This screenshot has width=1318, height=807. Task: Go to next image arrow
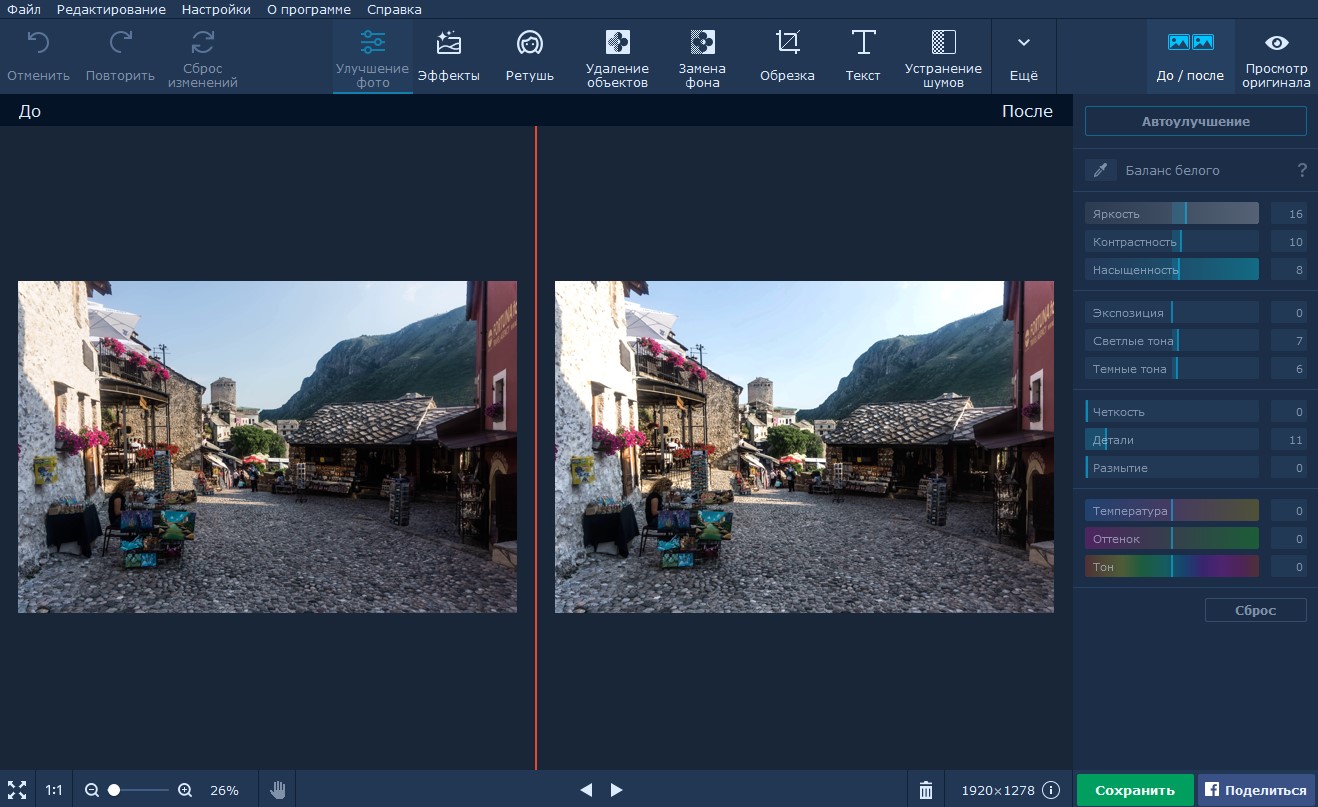[x=616, y=790]
